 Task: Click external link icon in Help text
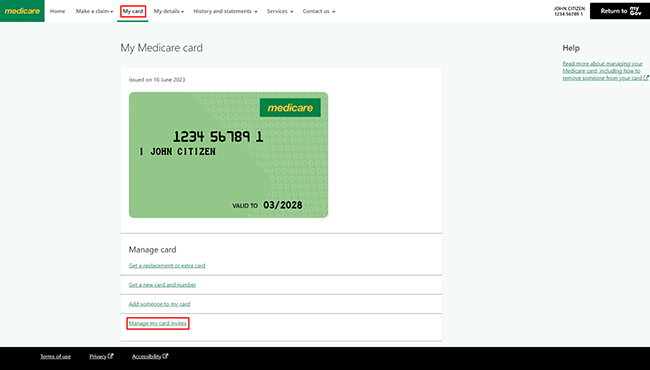coord(646,77)
